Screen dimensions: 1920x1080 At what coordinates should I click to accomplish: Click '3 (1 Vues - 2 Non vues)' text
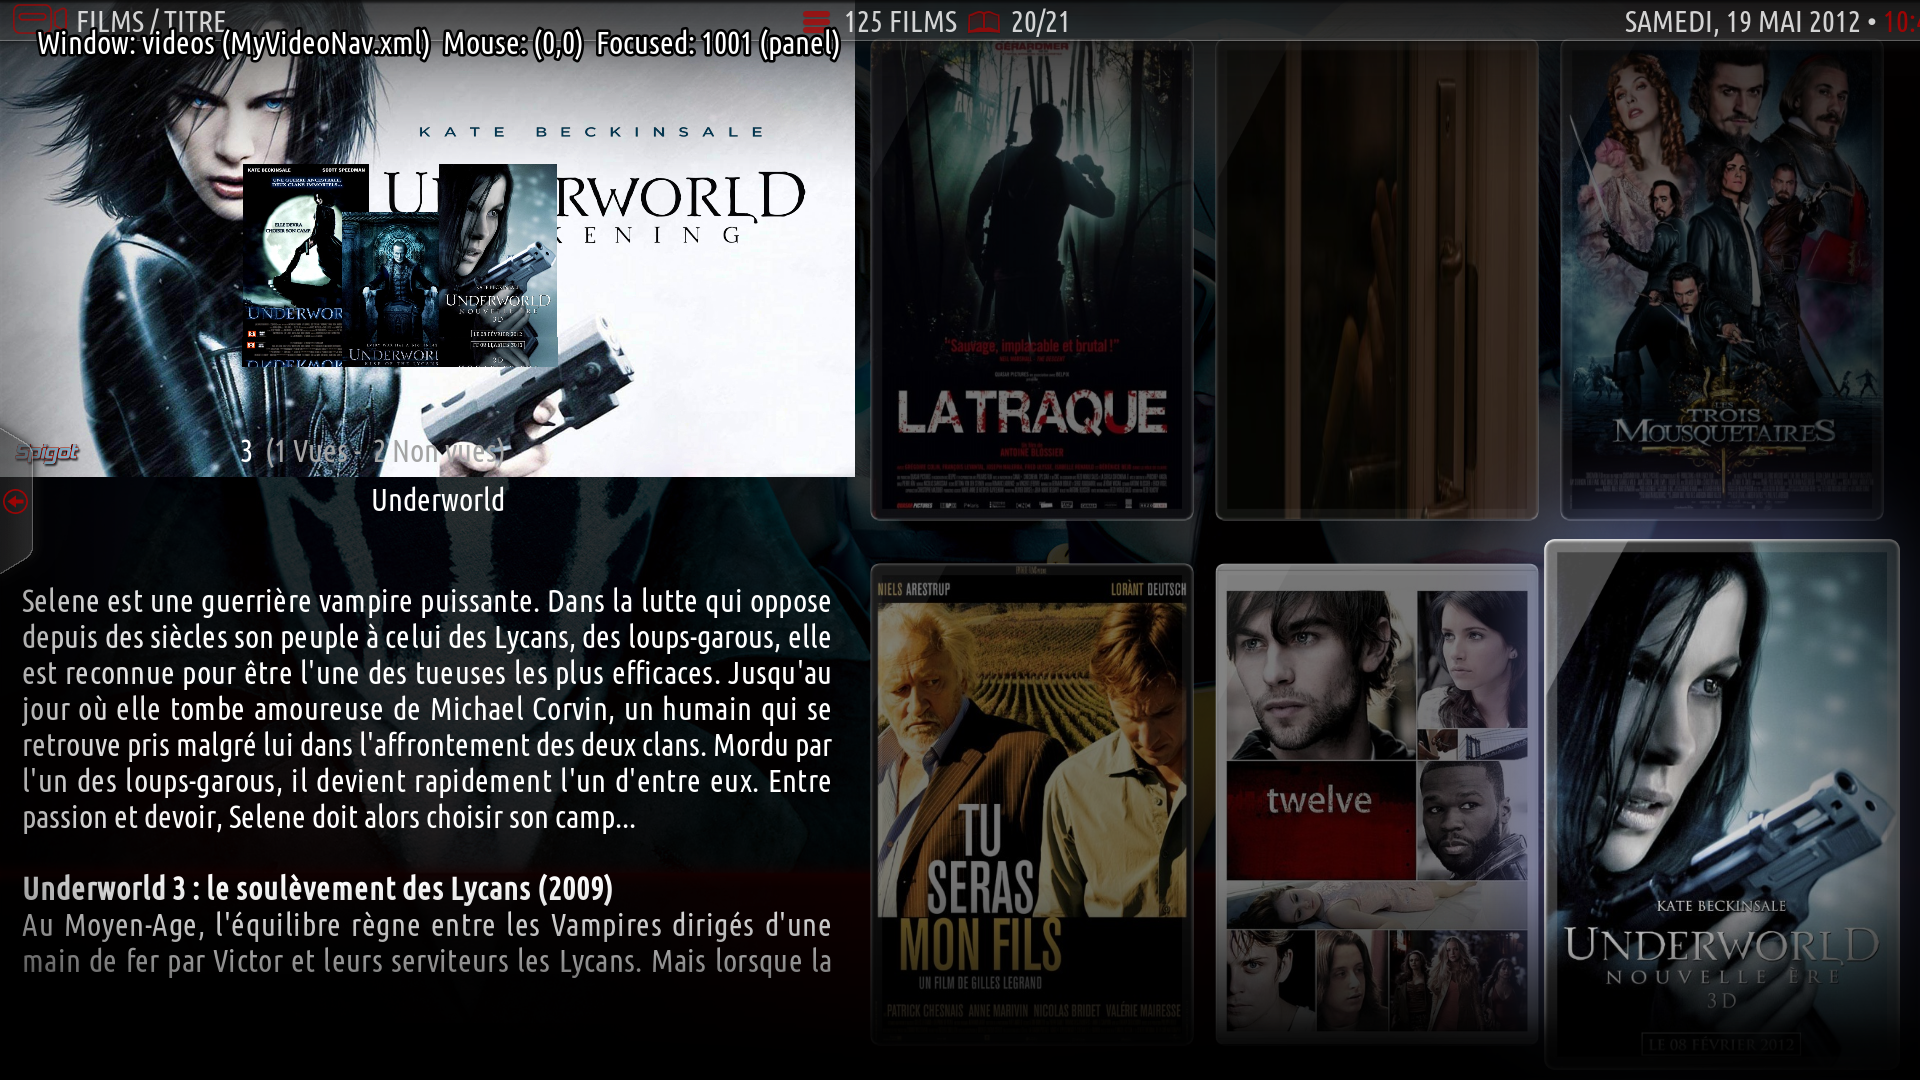[x=374, y=452]
